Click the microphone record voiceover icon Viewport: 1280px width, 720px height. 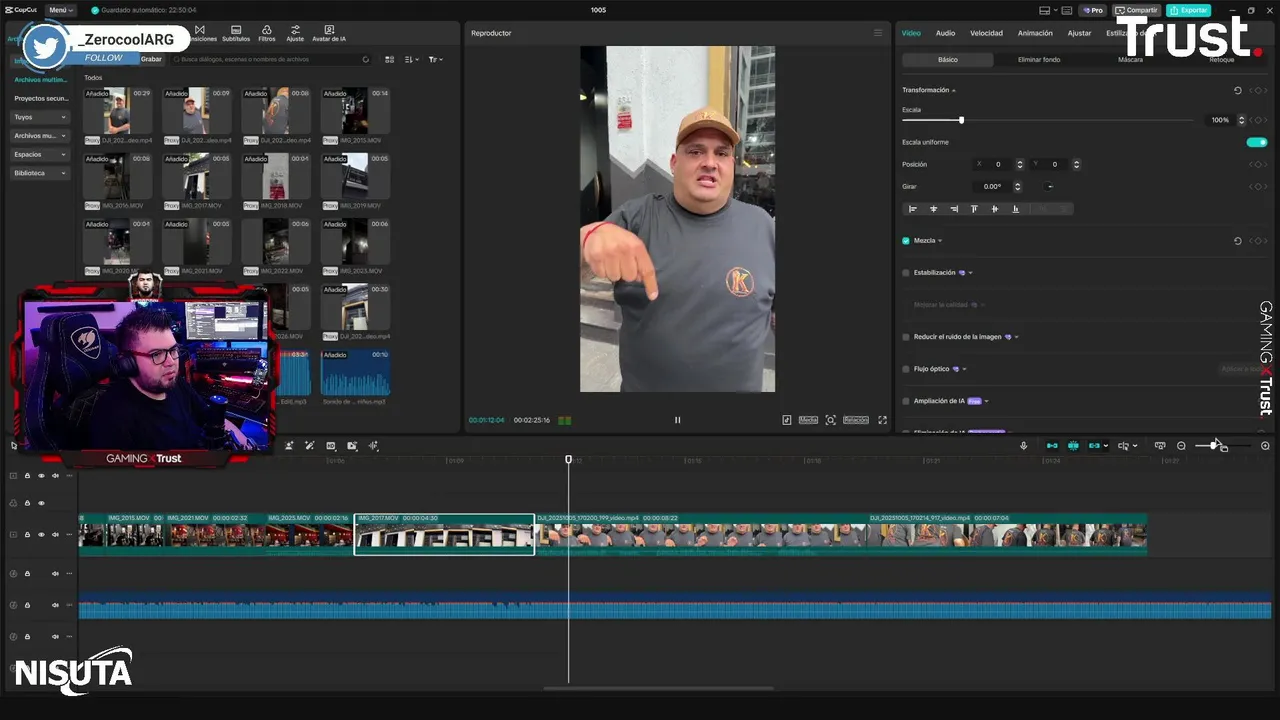pos(1023,446)
